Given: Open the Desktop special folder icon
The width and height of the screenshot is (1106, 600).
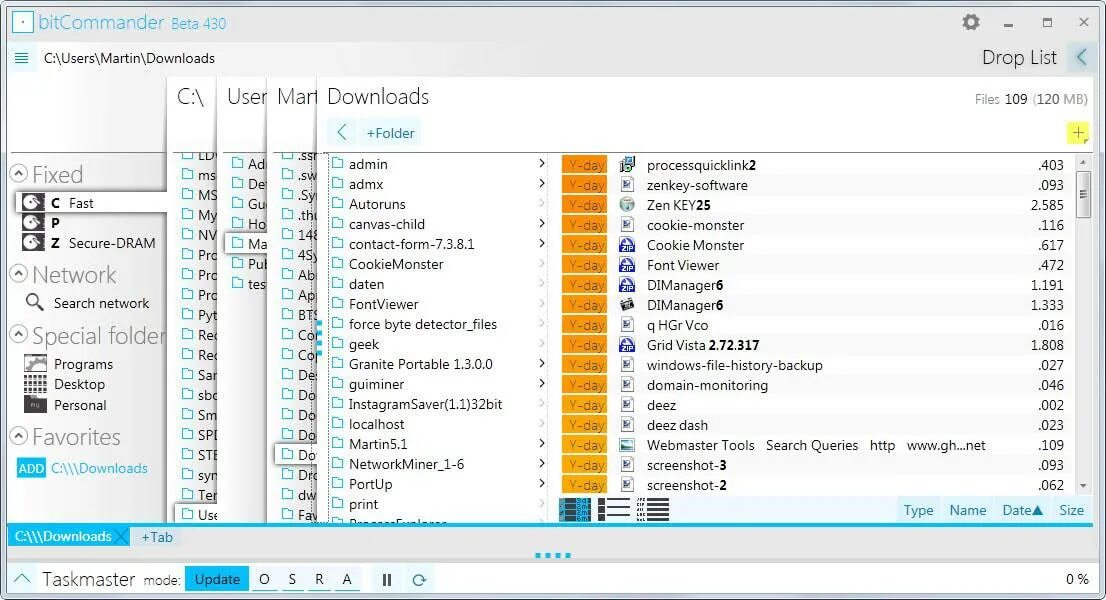Looking at the screenshot, I should 35,384.
